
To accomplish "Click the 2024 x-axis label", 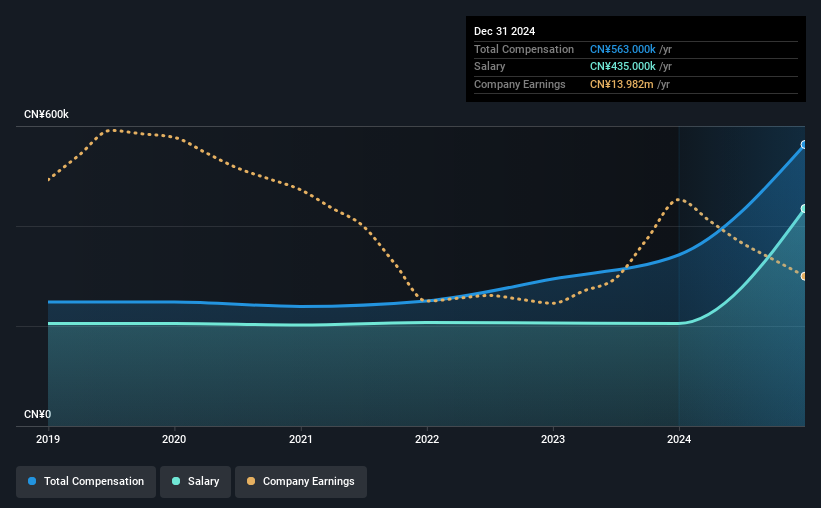I will 679,439.
